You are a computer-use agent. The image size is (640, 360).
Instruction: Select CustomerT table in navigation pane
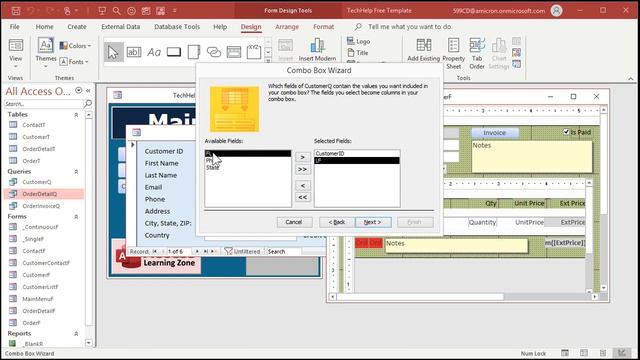tap(36, 137)
